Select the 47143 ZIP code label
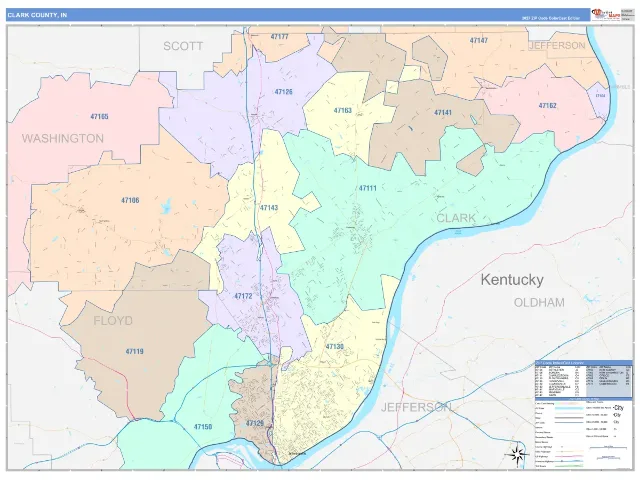This screenshot has height=480, width=640. tap(269, 208)
